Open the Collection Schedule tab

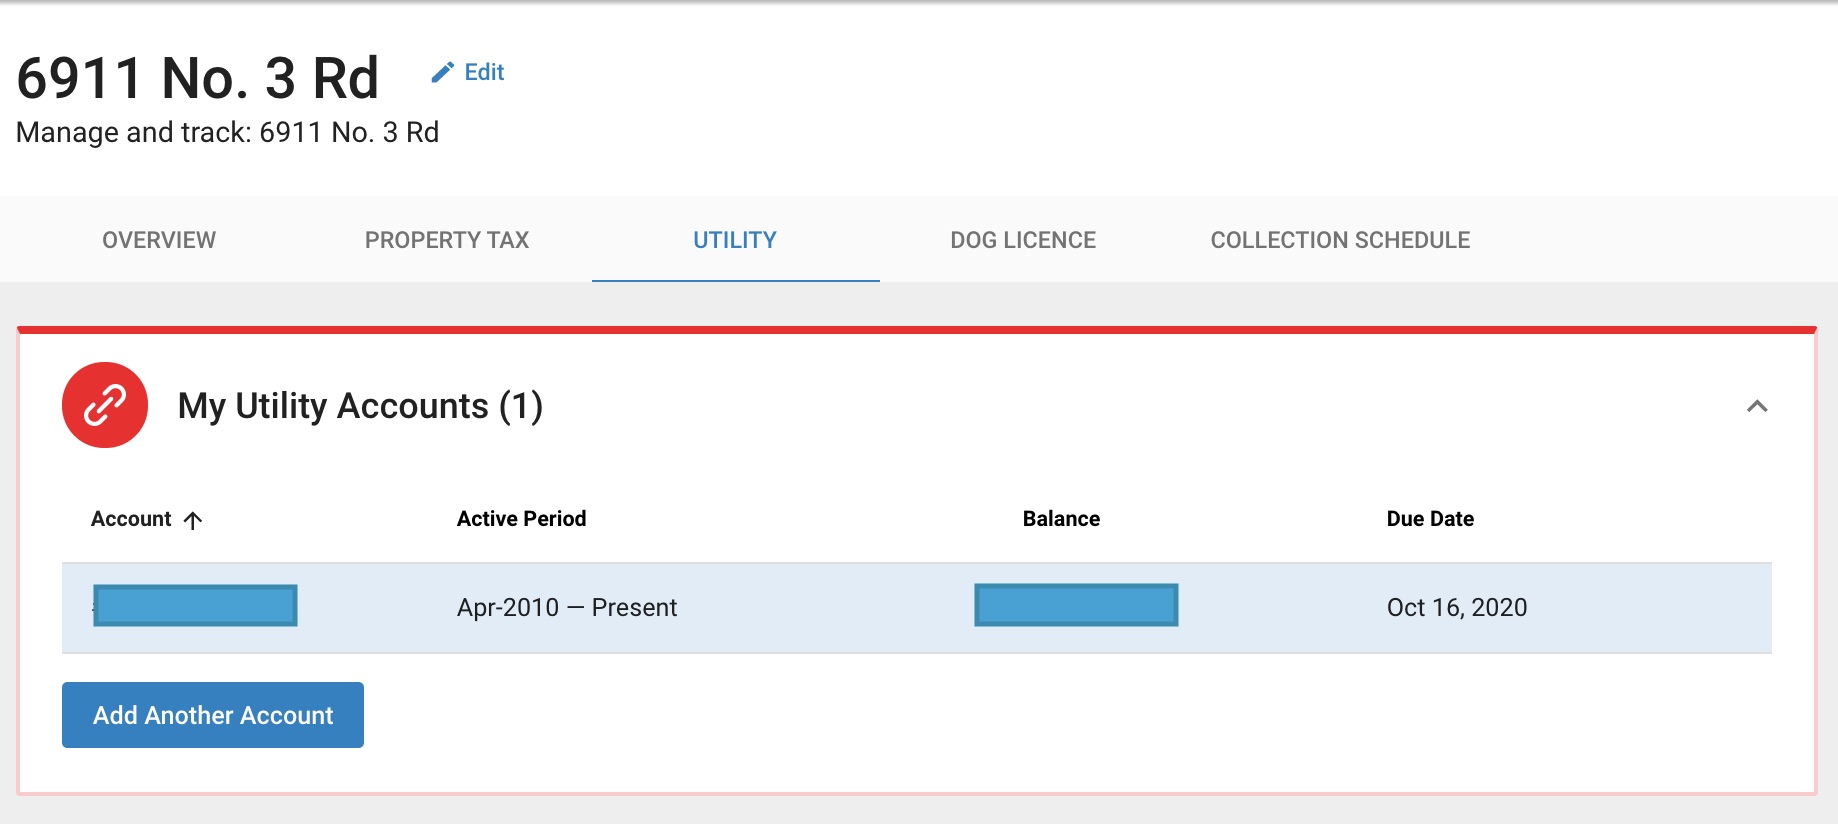(x=1340, y=240)
